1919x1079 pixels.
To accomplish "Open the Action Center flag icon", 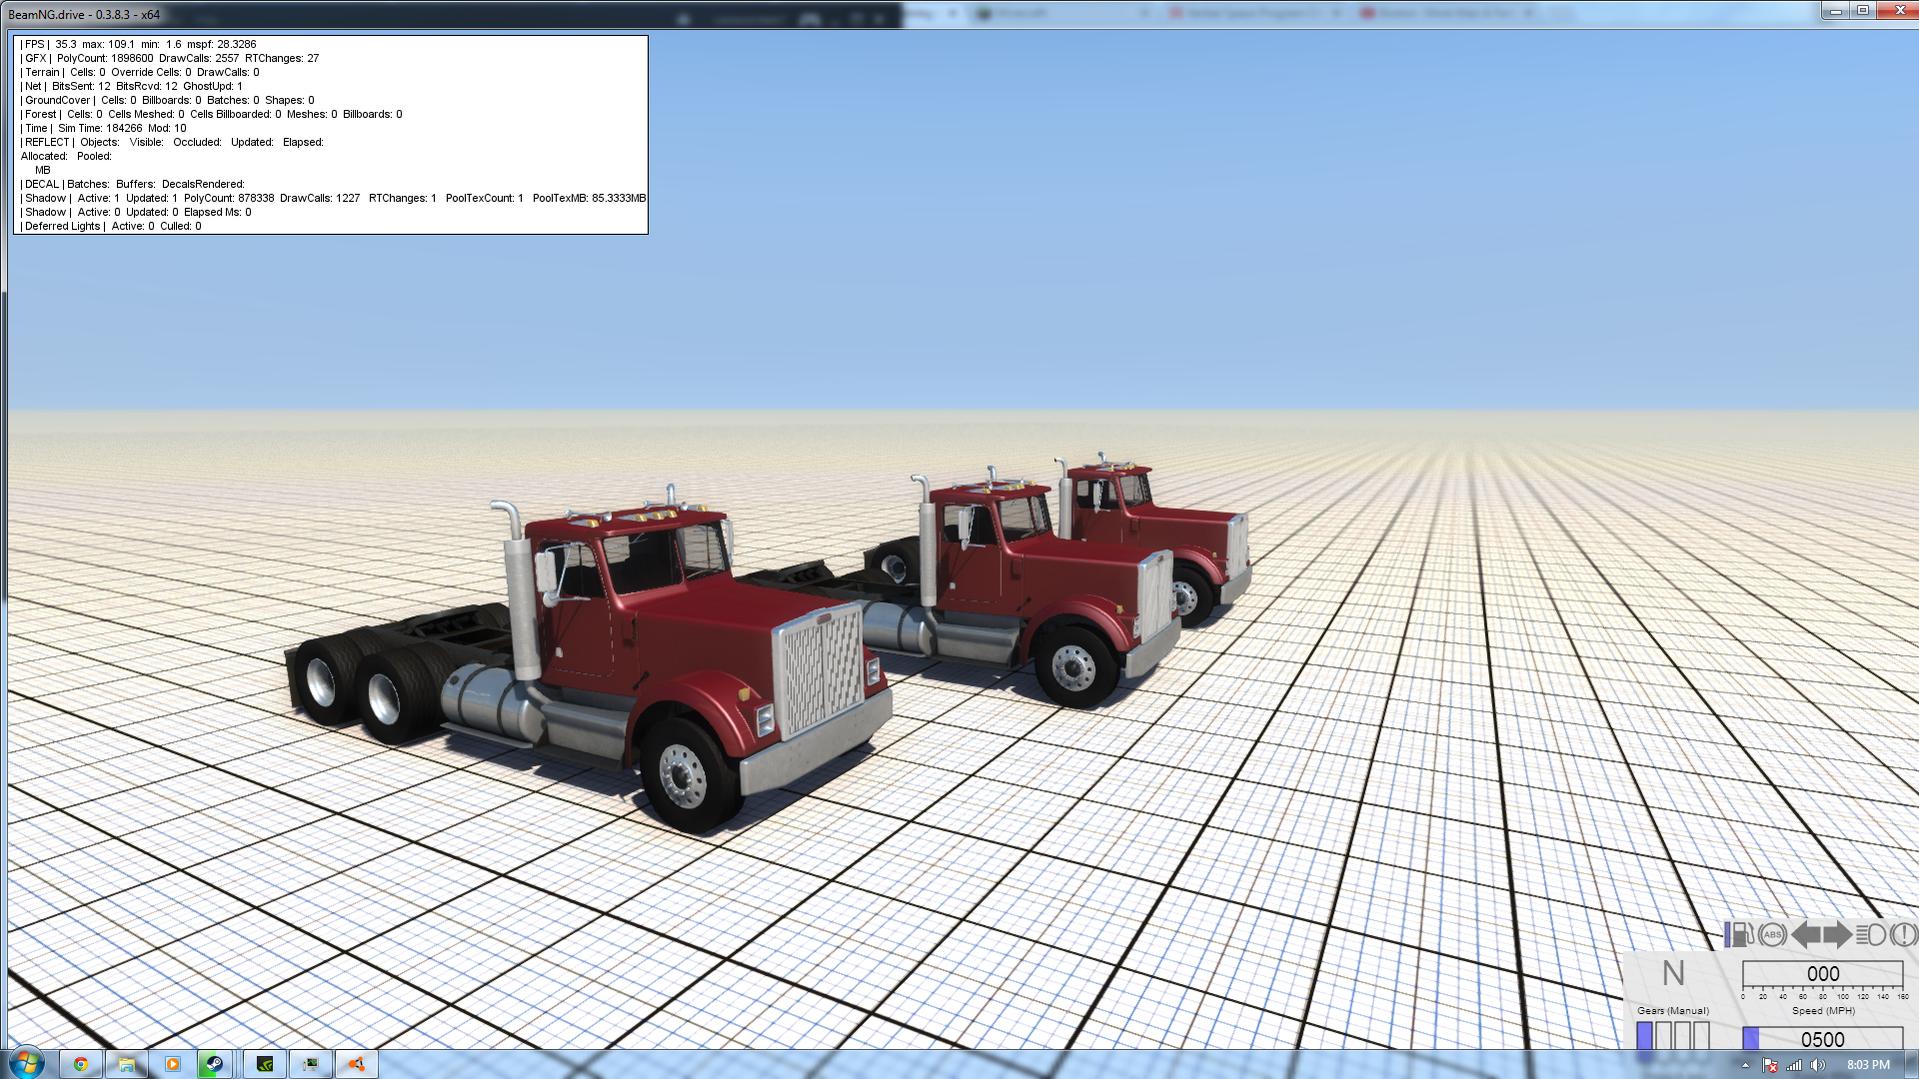I will [1770, 1065].
